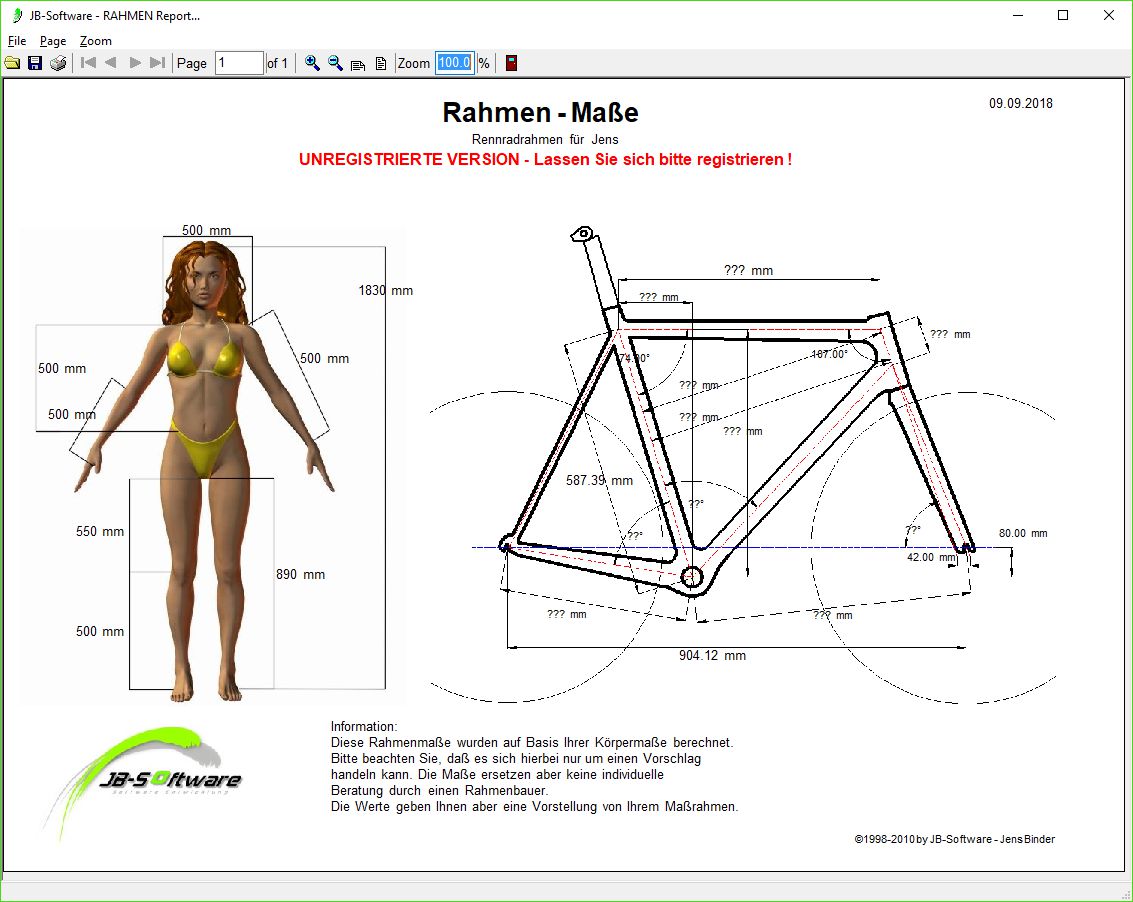Click the zoom in magnifier icon
This screenshot has height=902, width=1133.
[x=312, y=63]
